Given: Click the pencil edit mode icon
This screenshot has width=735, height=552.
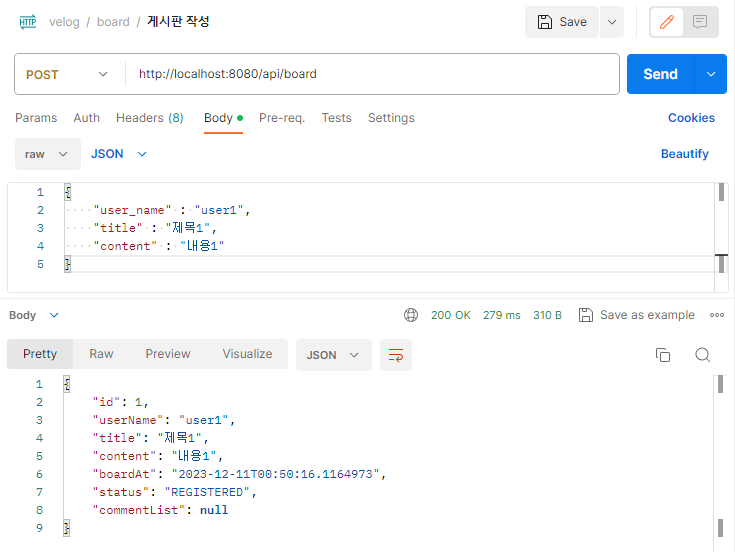Looking at the screenshot, I should [x=667, y=22].
